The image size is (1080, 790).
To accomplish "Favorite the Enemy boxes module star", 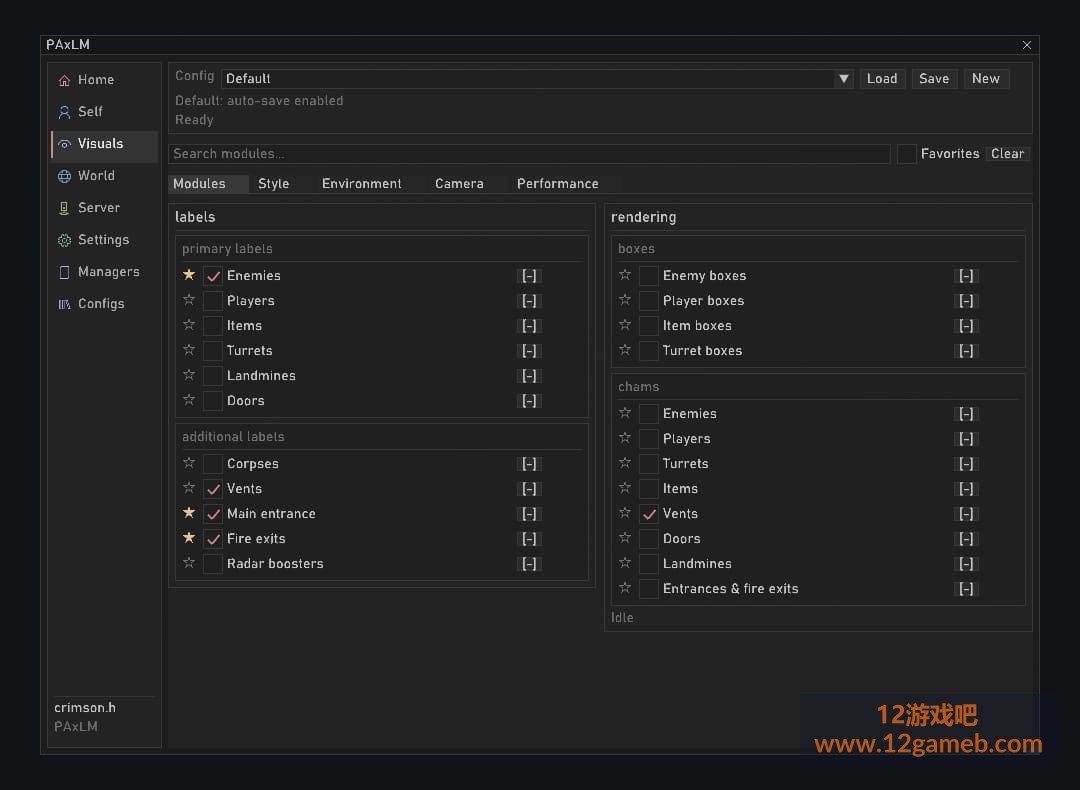I will pyautogui.click(x=625, y=275).
